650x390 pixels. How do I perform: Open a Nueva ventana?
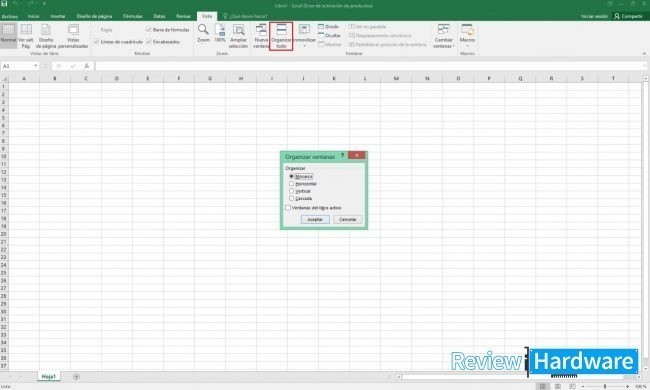click(261, 36)
